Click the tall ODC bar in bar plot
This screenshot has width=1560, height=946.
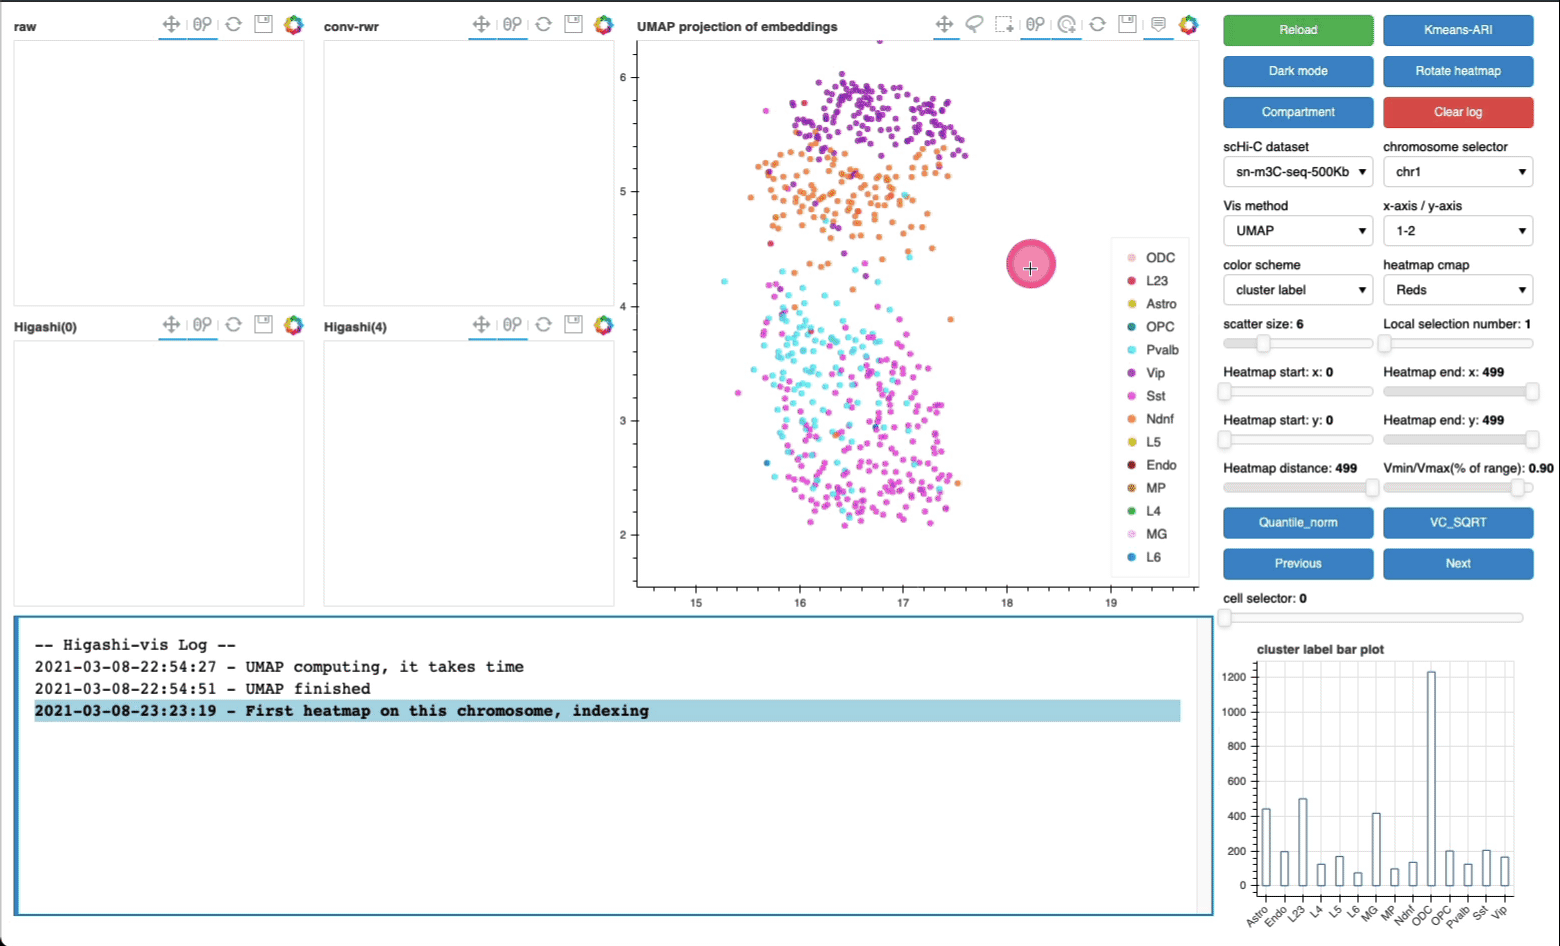pos(1431,779)
